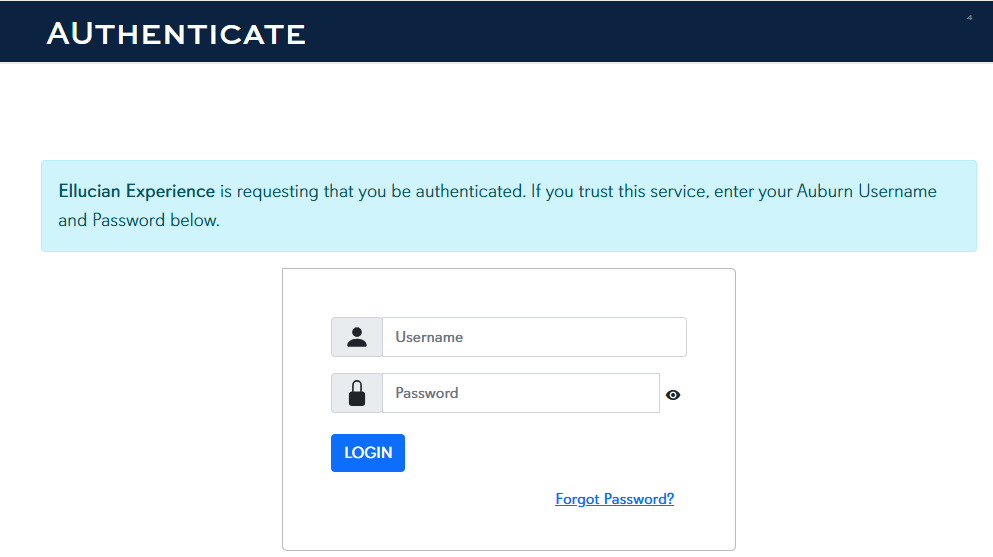Click the empty navy header bar area

click(x=620, y=32)
